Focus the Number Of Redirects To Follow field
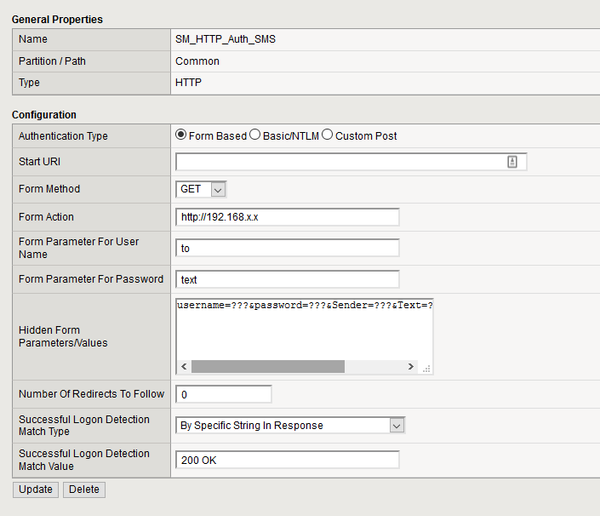This screenshot has width=600, height=516. [223, 394]
